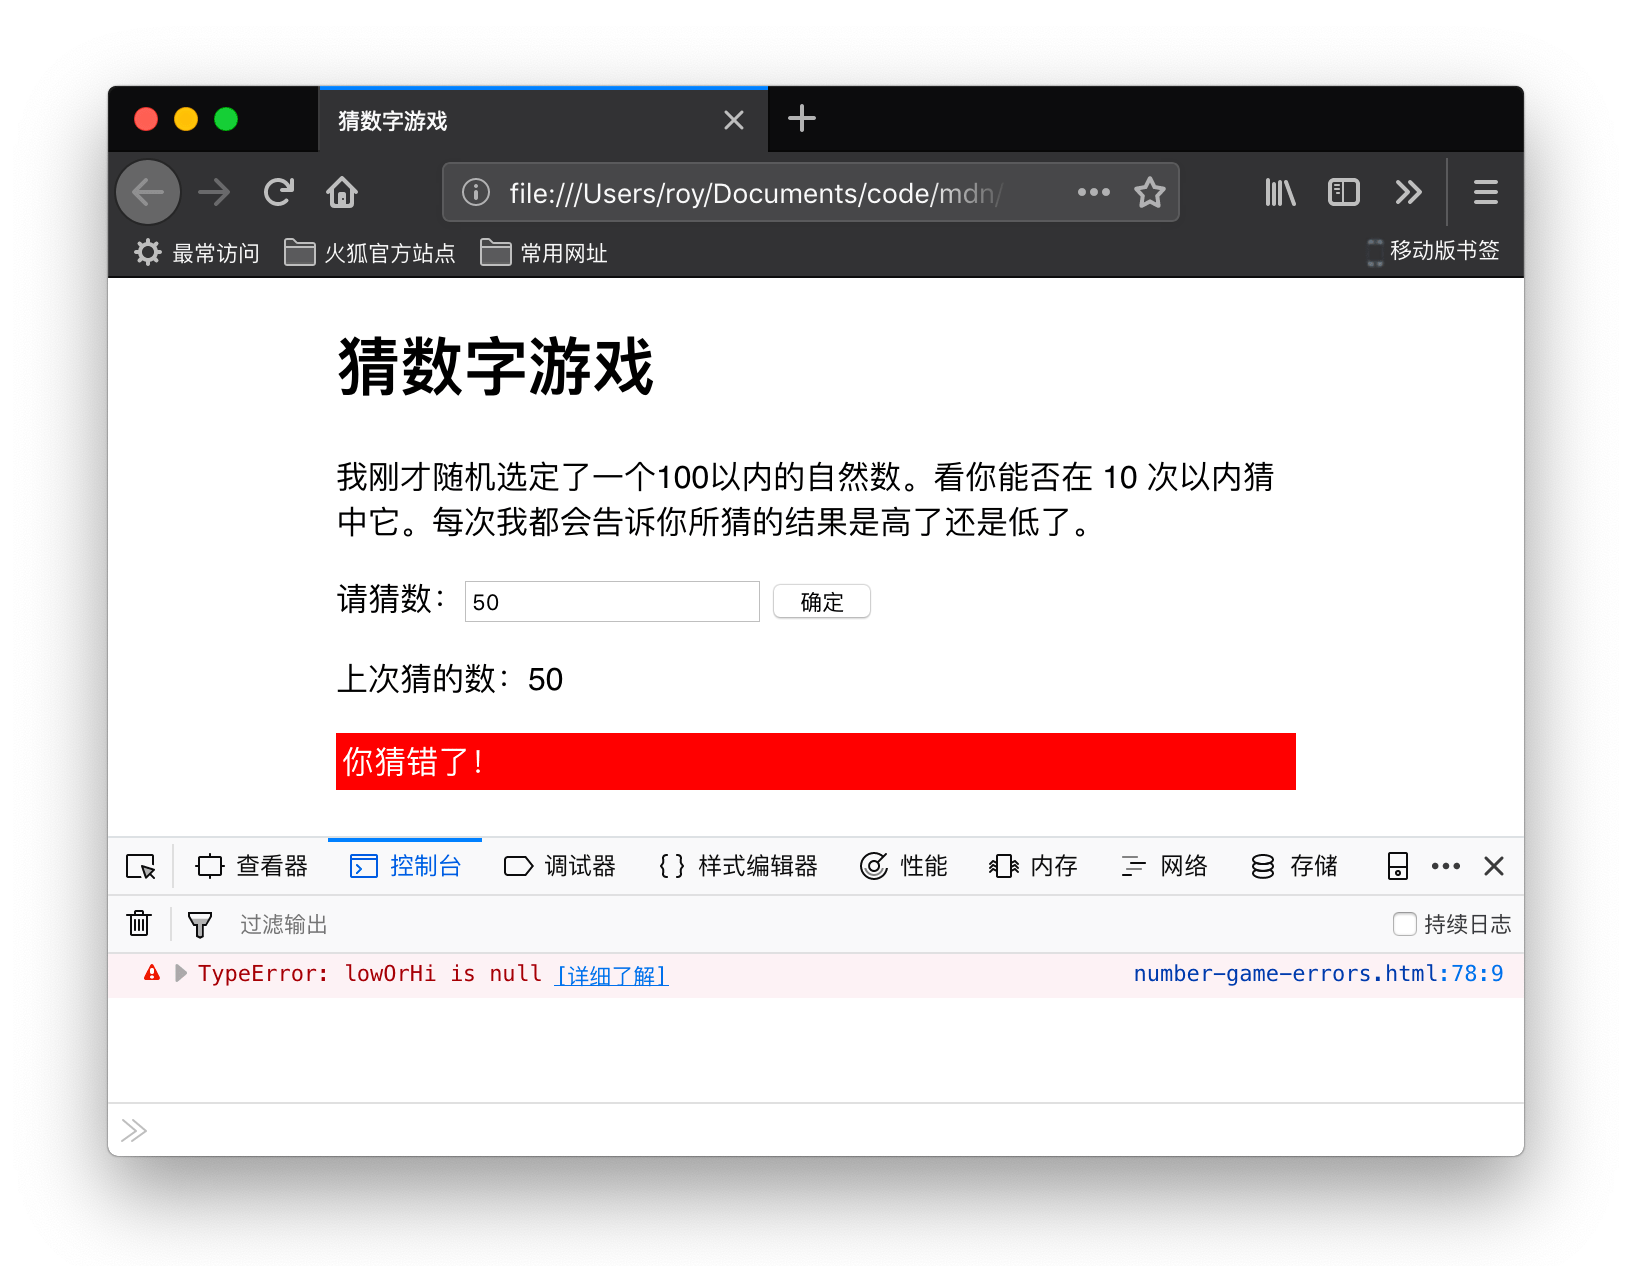This screenshot has width=1646, height=1266.
Task: Open the toolbar overflow chevron menu
Action: pos(1408,192)
